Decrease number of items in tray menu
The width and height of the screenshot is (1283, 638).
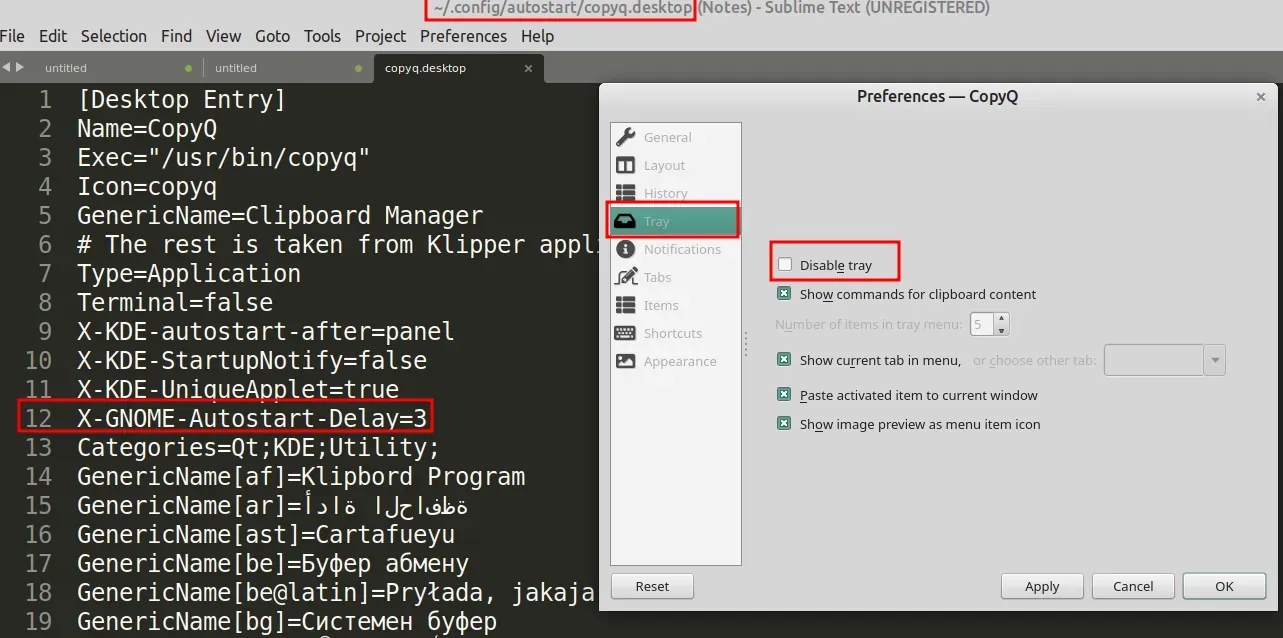(x=1002, y=329)
